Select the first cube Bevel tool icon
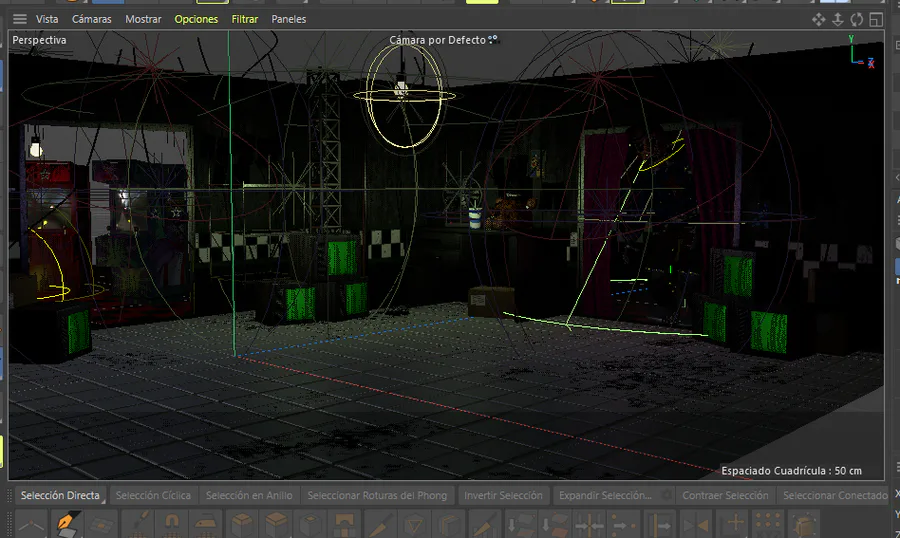 click(242, 524)
